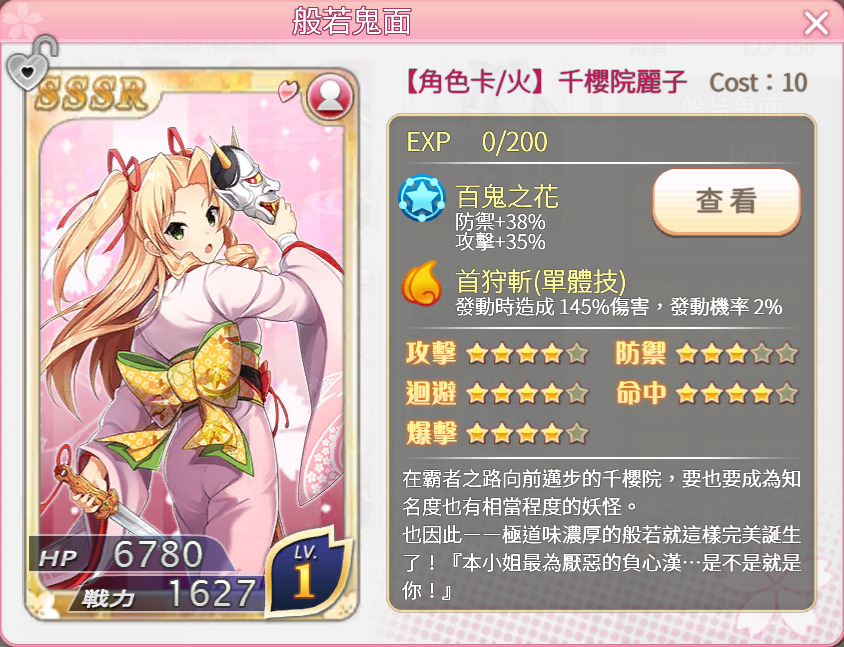Click the 爆擊 star rating row

click(x=497, y=433)
